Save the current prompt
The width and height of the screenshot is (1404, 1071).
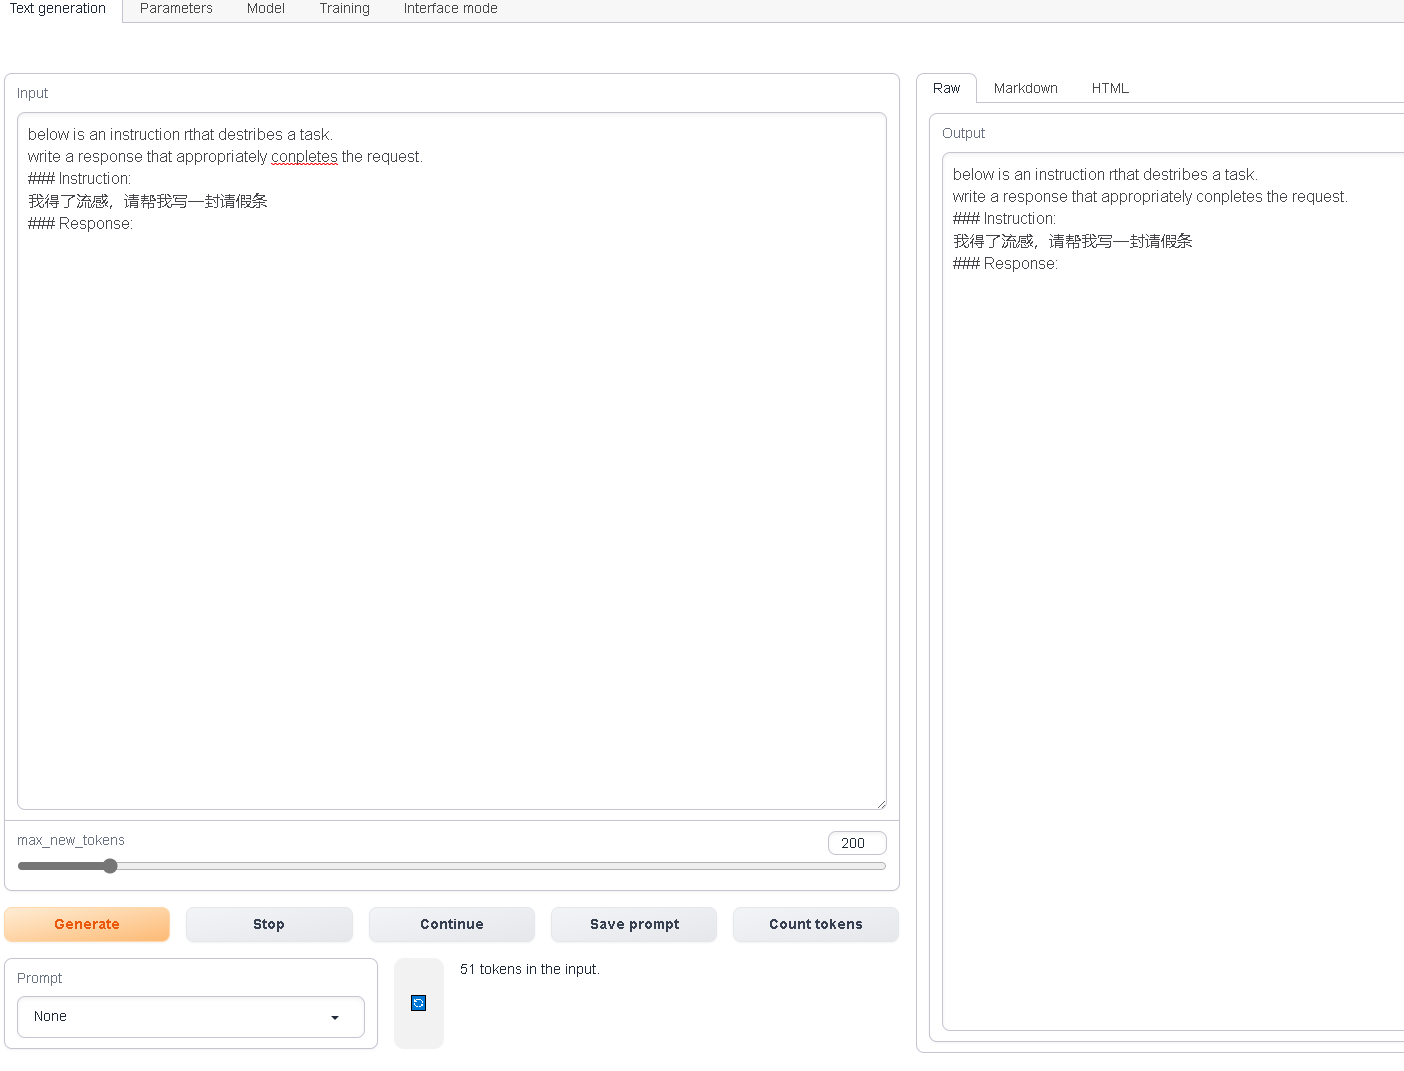pos(633,924)
